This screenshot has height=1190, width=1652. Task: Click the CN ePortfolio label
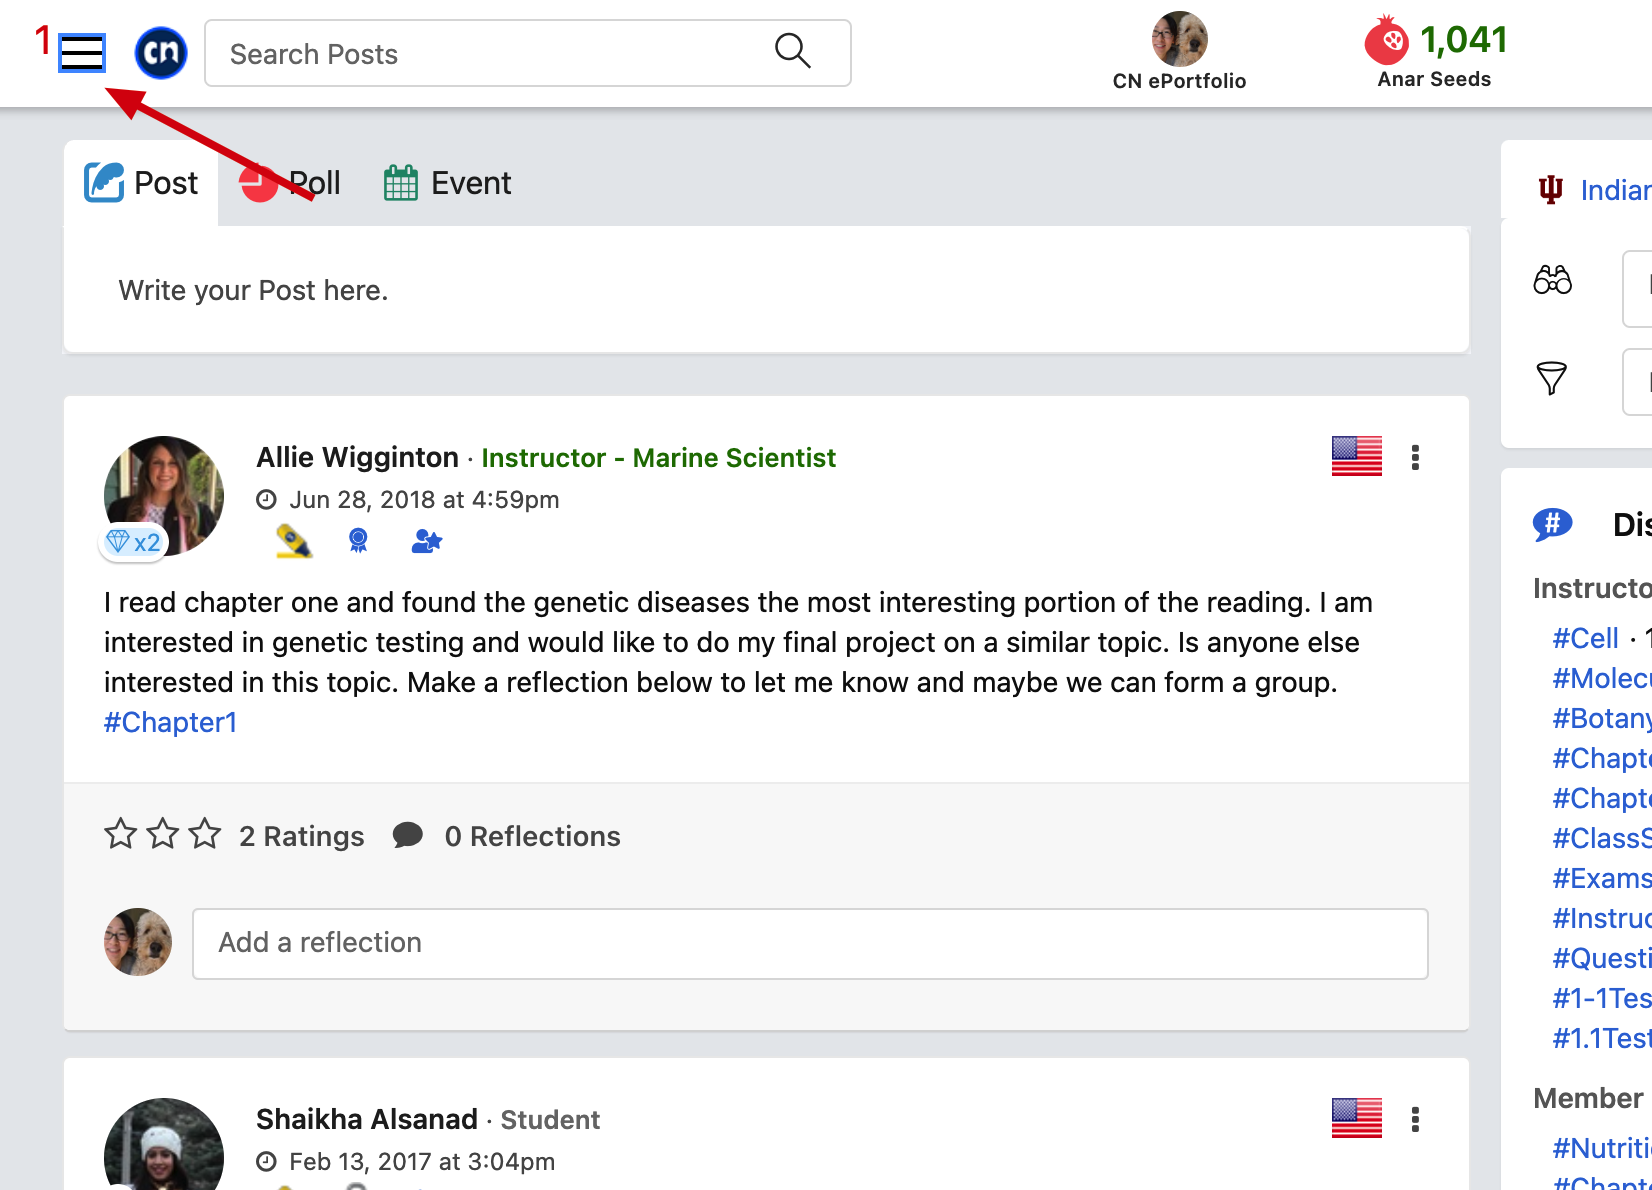click(1179, 81)
